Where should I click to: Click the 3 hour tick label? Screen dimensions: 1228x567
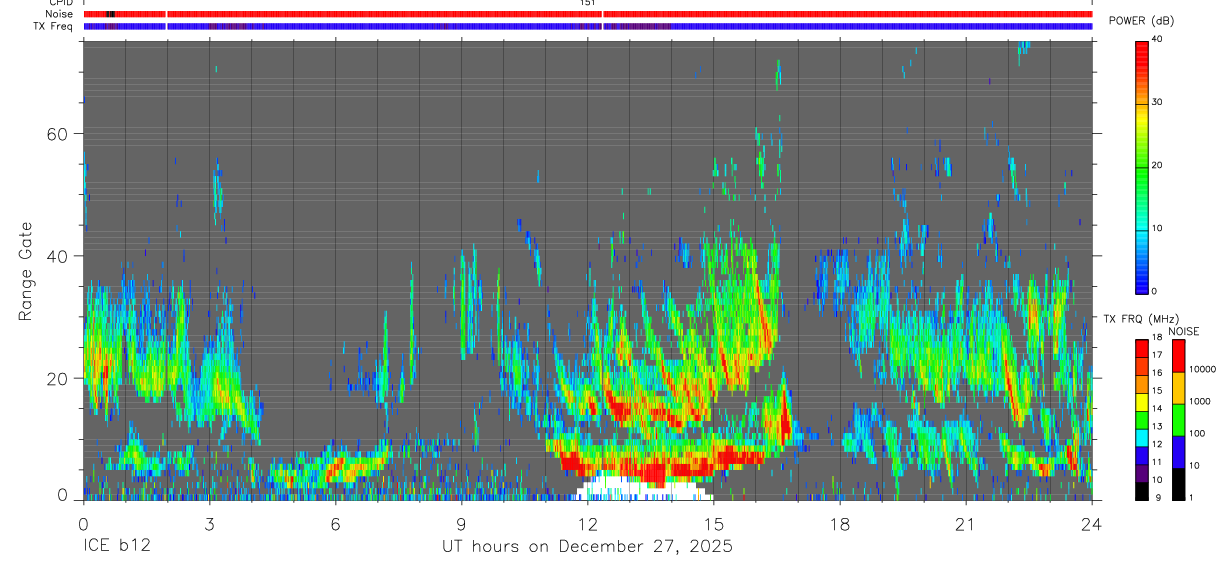[209, 523]
